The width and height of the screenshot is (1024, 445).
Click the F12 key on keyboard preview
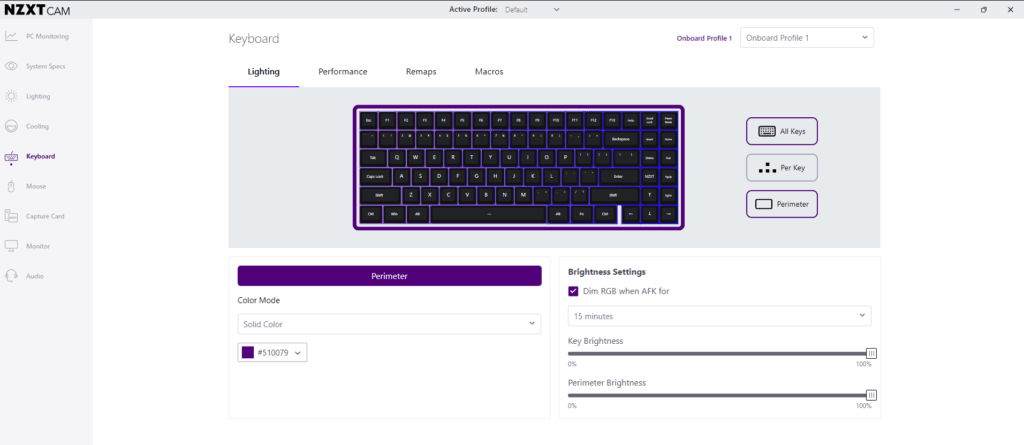click(594, 120)
